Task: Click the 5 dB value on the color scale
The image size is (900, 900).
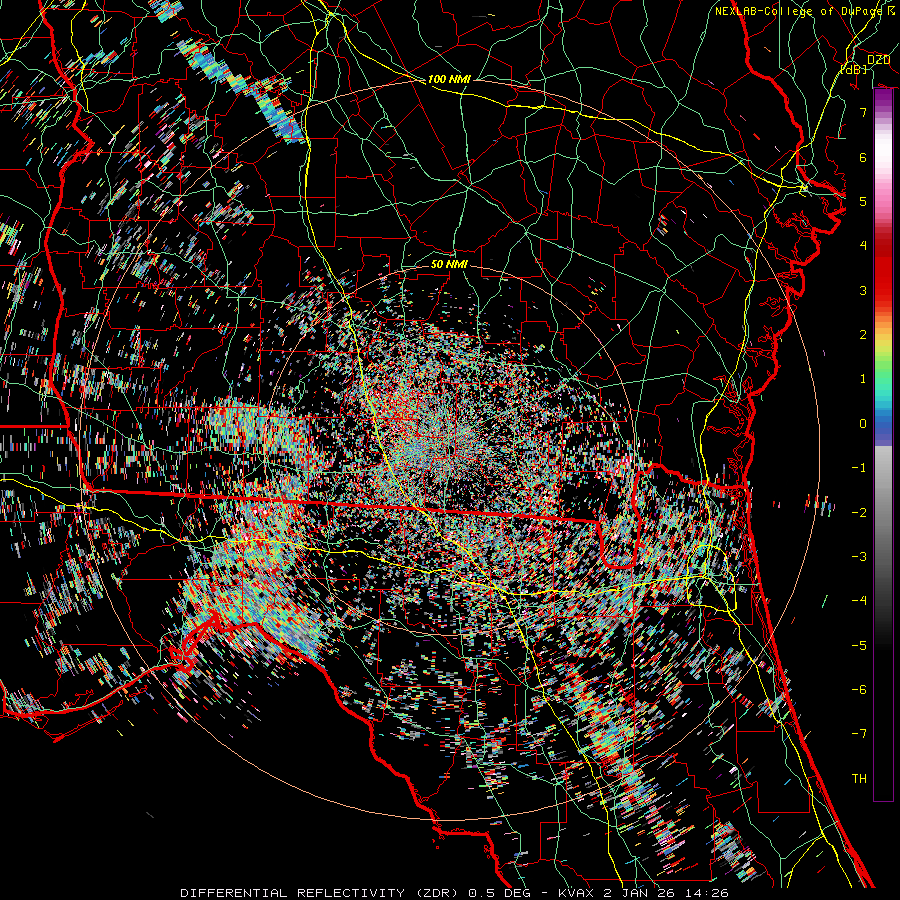Action: point(863,201)
